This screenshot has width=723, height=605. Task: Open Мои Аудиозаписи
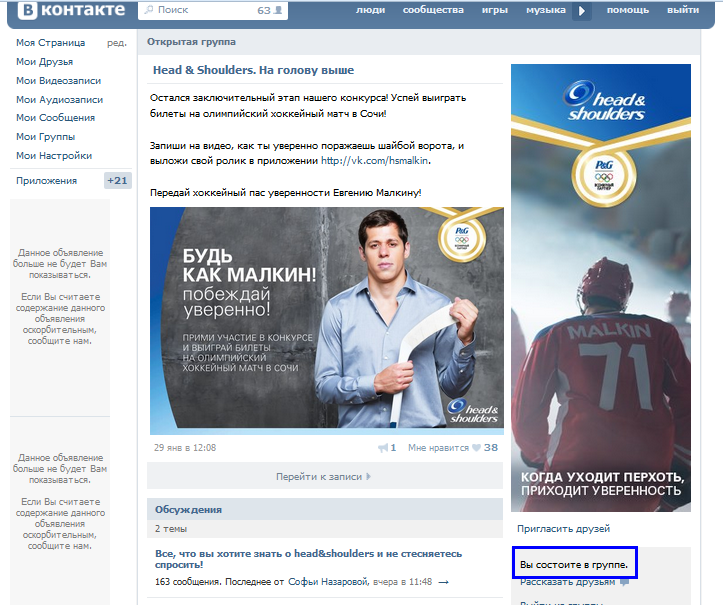point(59,99)
